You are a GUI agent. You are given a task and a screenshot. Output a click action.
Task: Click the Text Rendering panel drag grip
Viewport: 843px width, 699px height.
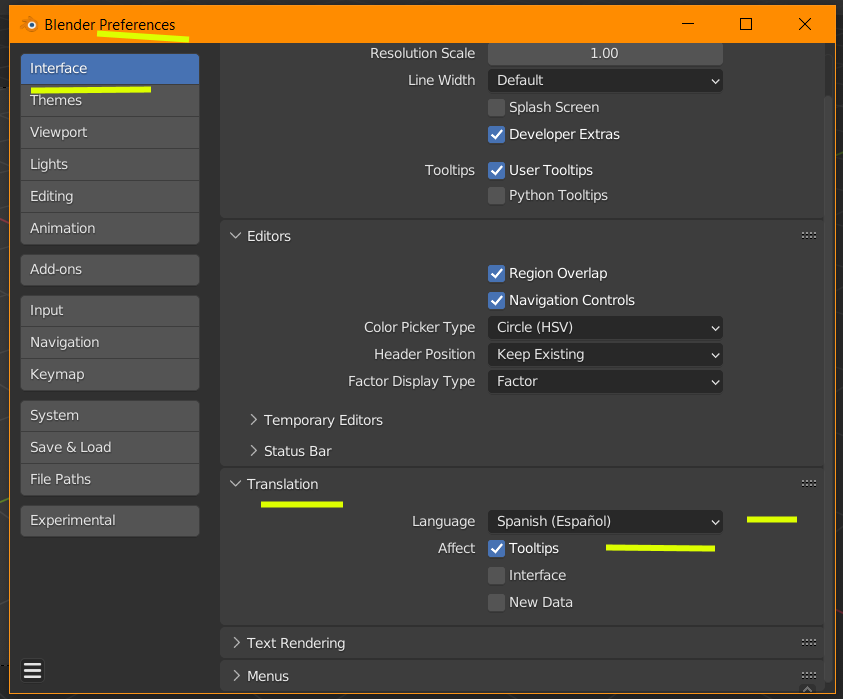click(x=809, y=643)
